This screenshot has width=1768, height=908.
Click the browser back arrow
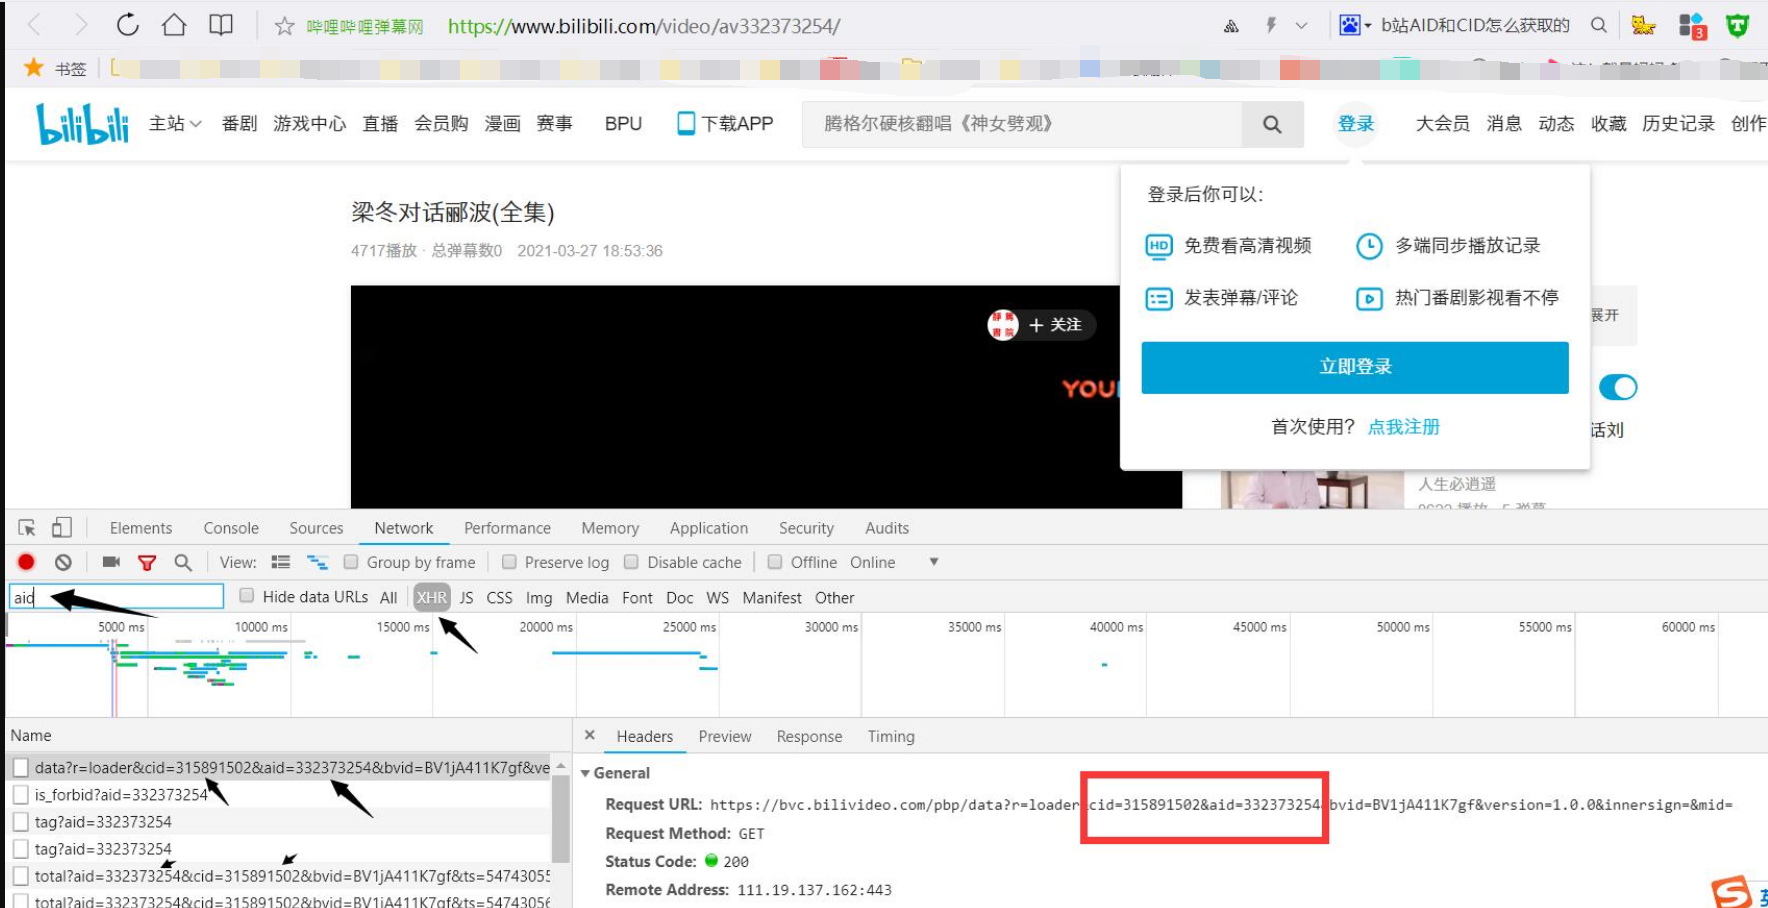tap(34, 25)
